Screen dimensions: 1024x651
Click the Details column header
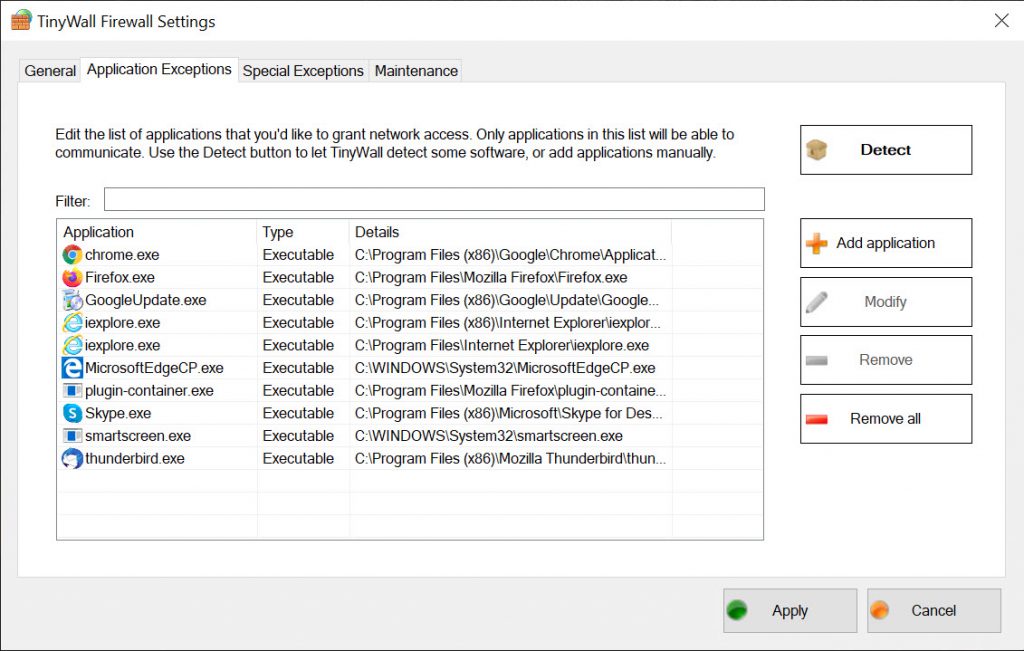point(510,232)
